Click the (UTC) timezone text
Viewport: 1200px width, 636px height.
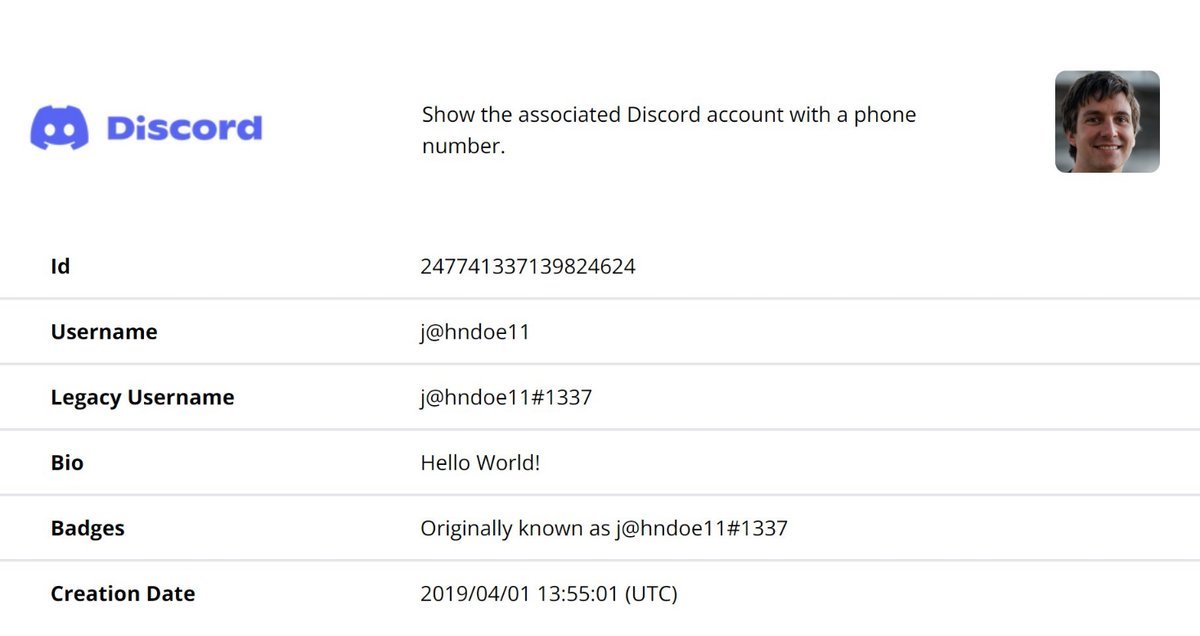coord(651,593)
